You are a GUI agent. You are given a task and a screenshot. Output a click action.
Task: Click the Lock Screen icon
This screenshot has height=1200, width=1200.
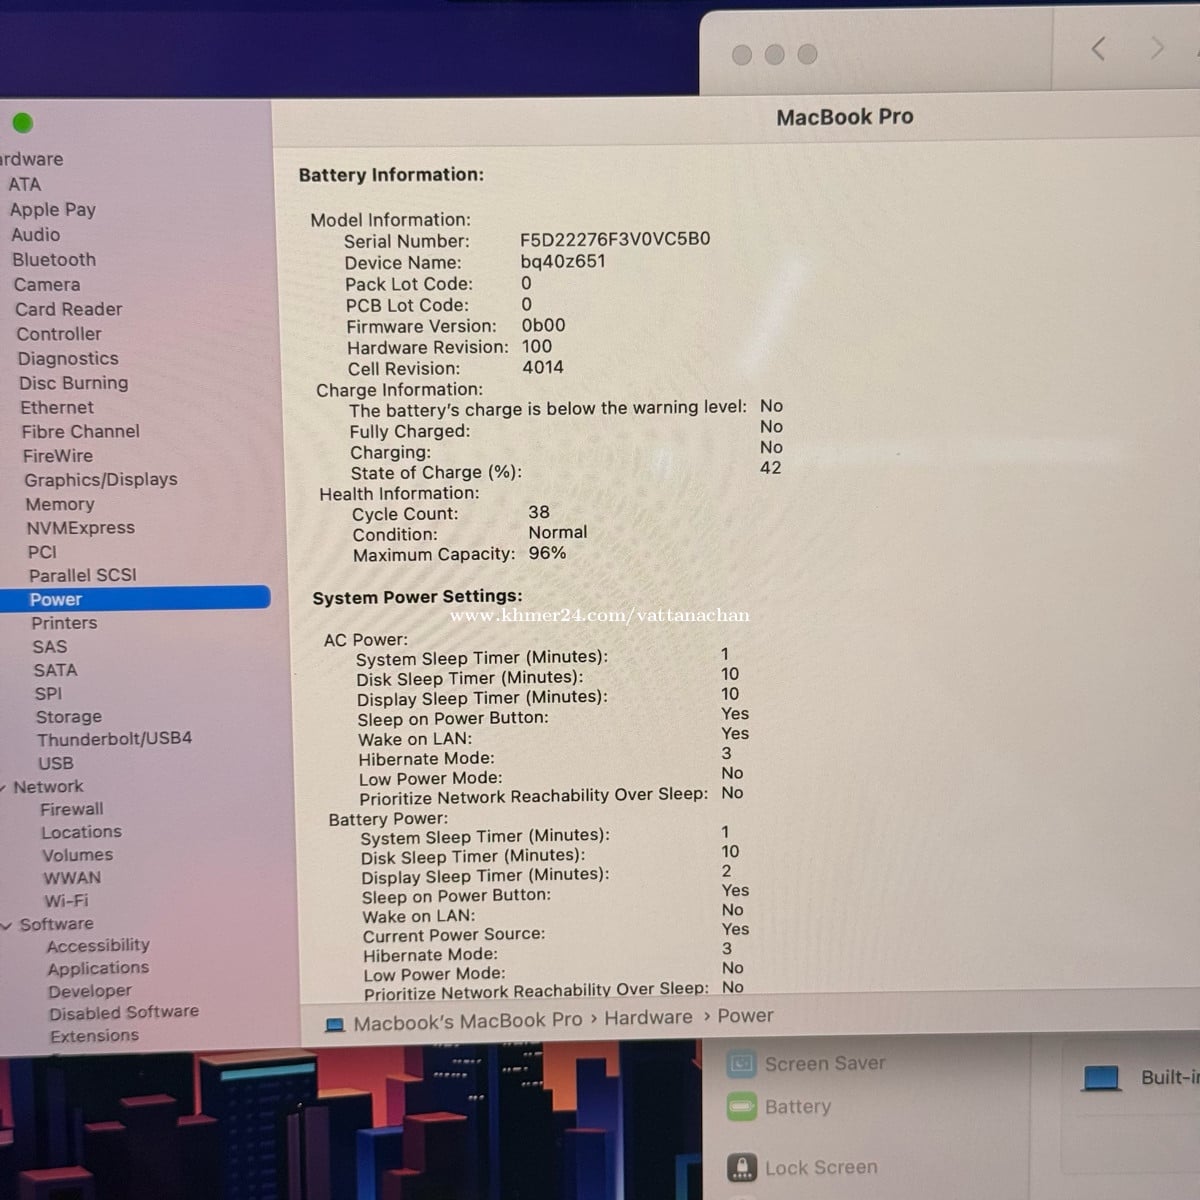click(741, 1167)
